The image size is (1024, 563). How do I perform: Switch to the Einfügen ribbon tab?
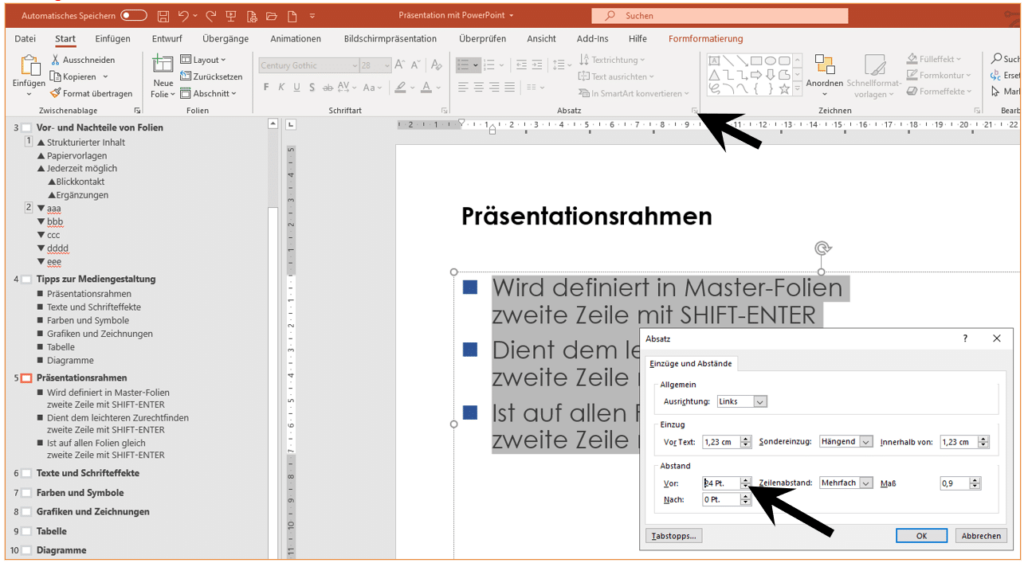[x=112, y=39]
